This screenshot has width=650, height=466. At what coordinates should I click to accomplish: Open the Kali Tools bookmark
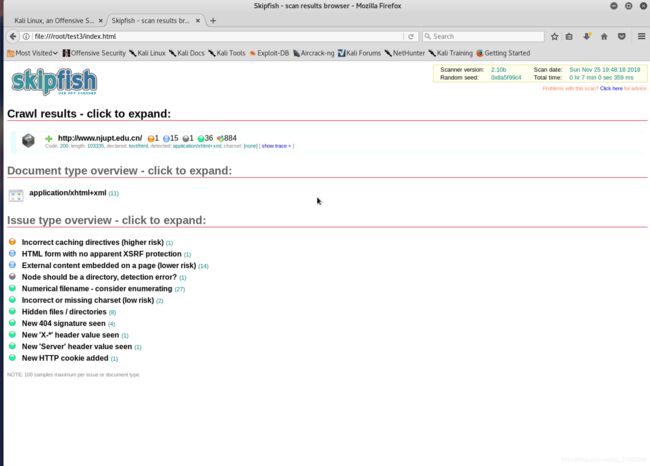[x=227, y=53]
